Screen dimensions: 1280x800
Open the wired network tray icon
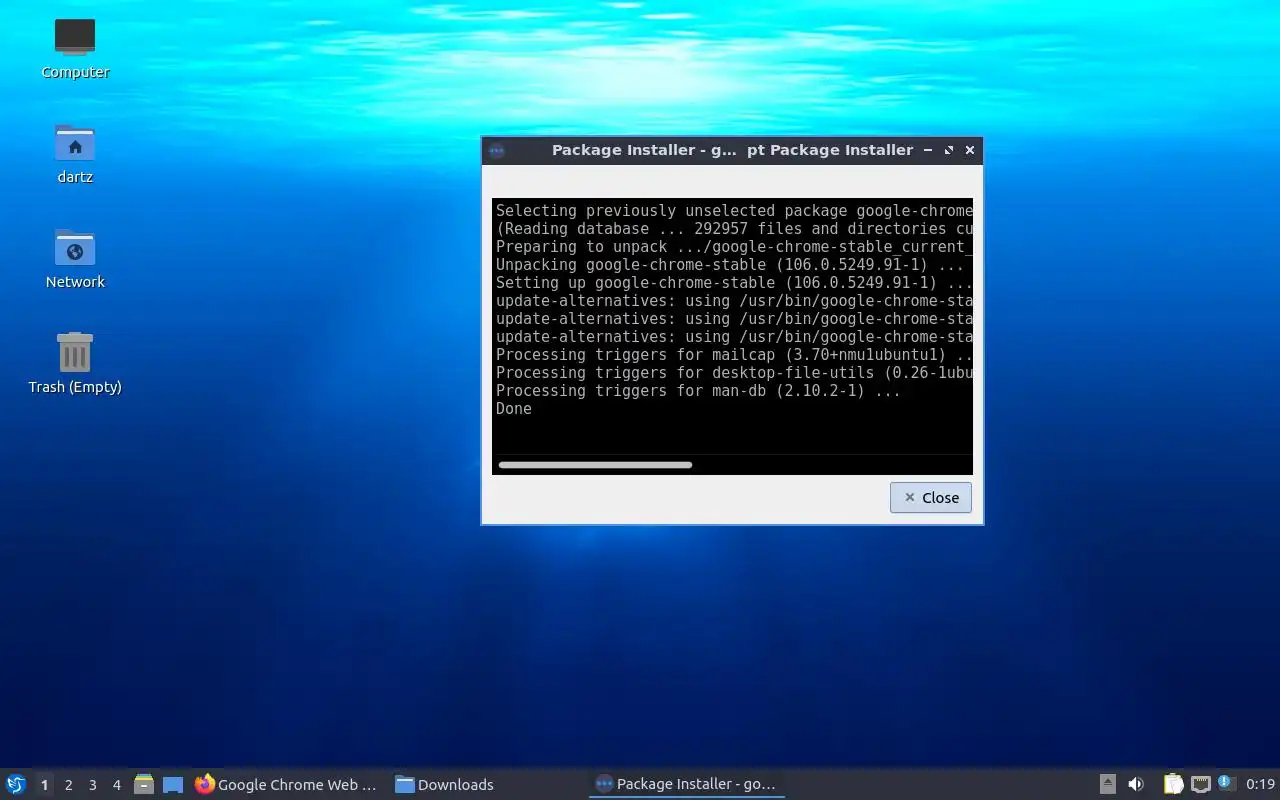pyautogui.click(x=1200, y=784)
